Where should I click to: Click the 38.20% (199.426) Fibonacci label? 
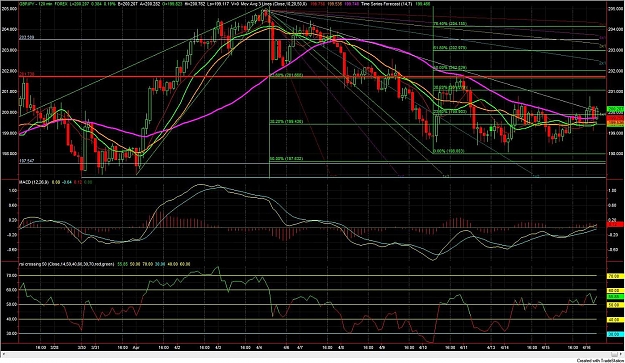[287, 122]
